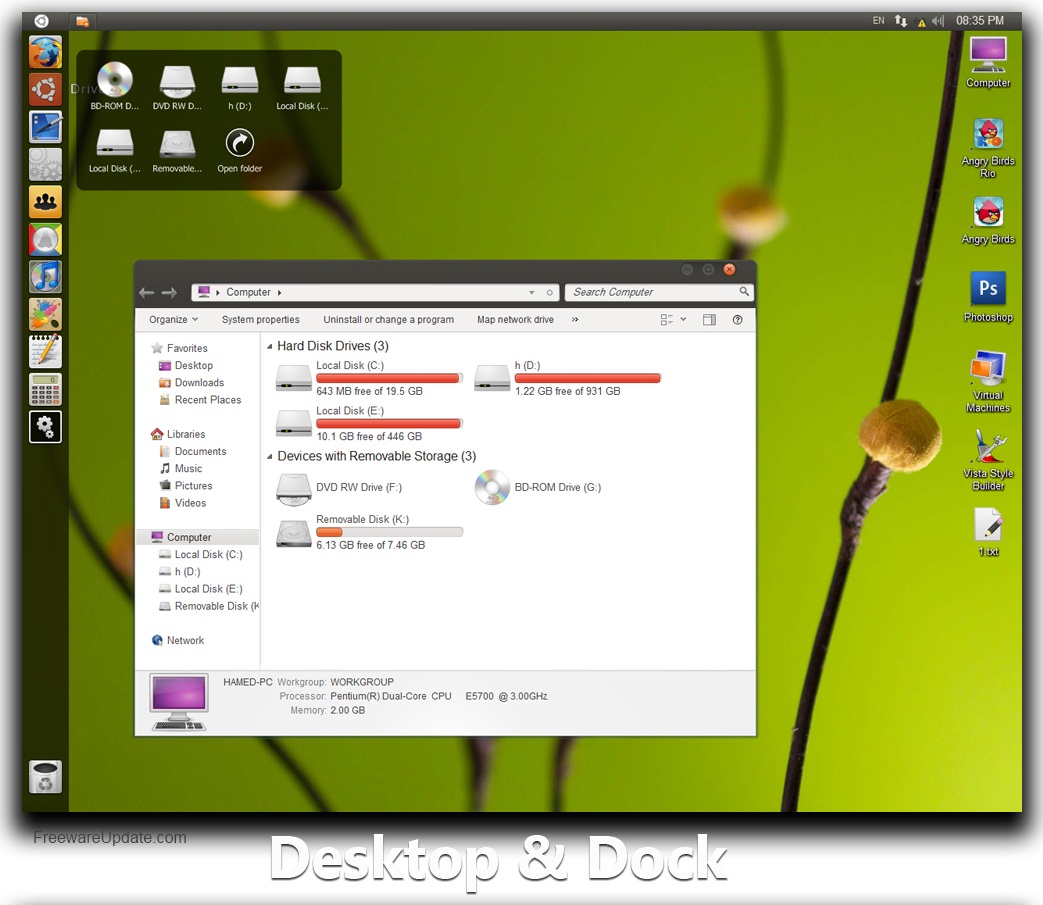Click the Local Disk (C:) capacity bar
The height and width of the screenshot is (905, 1043).
coord(389,378)
